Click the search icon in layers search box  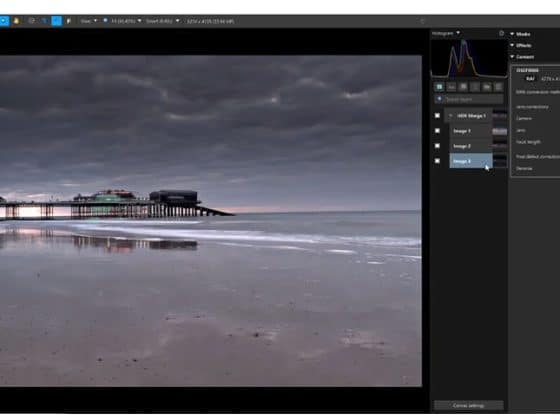(439, 99)
